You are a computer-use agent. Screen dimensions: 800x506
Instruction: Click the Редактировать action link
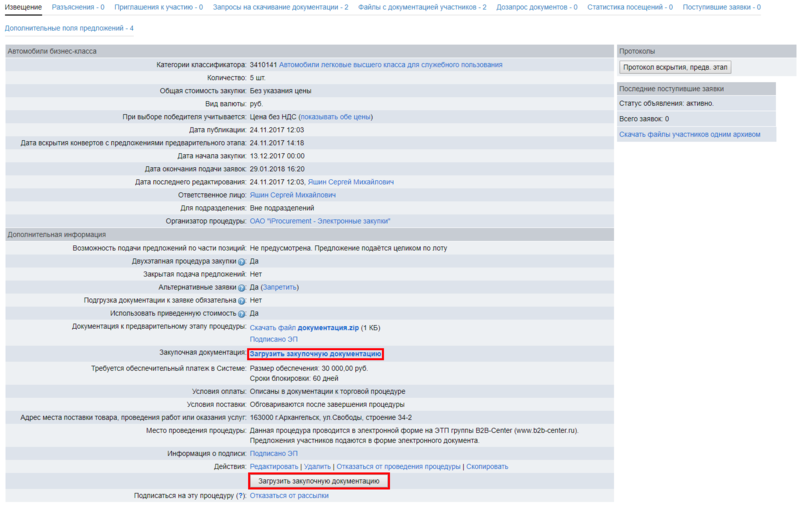pos(274,466)
